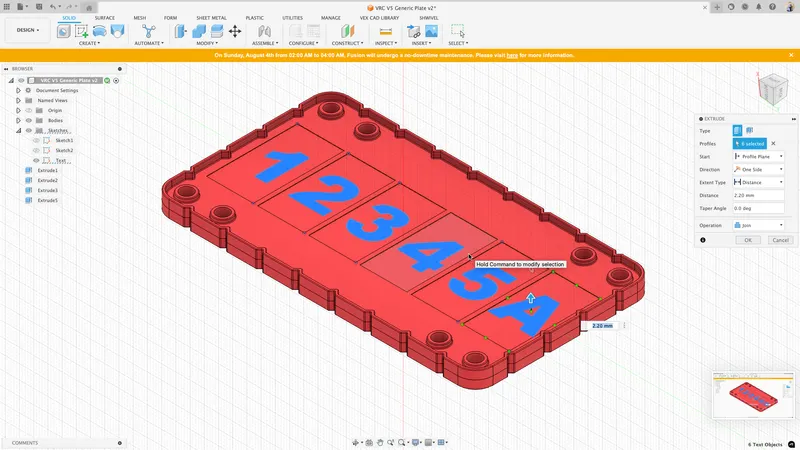Clear the selected profiles with X

click(773, 144)
